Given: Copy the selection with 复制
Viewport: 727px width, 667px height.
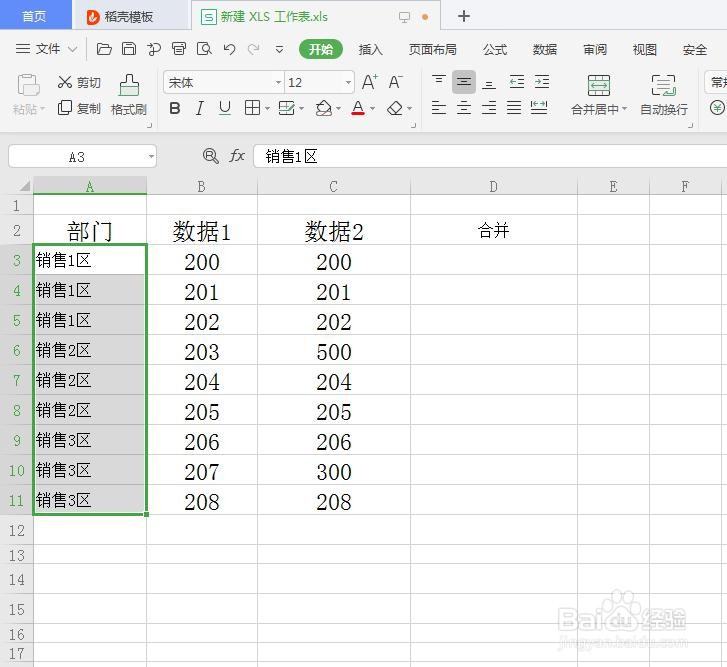Looking at the screenshot, I should [x=79, y=108].
